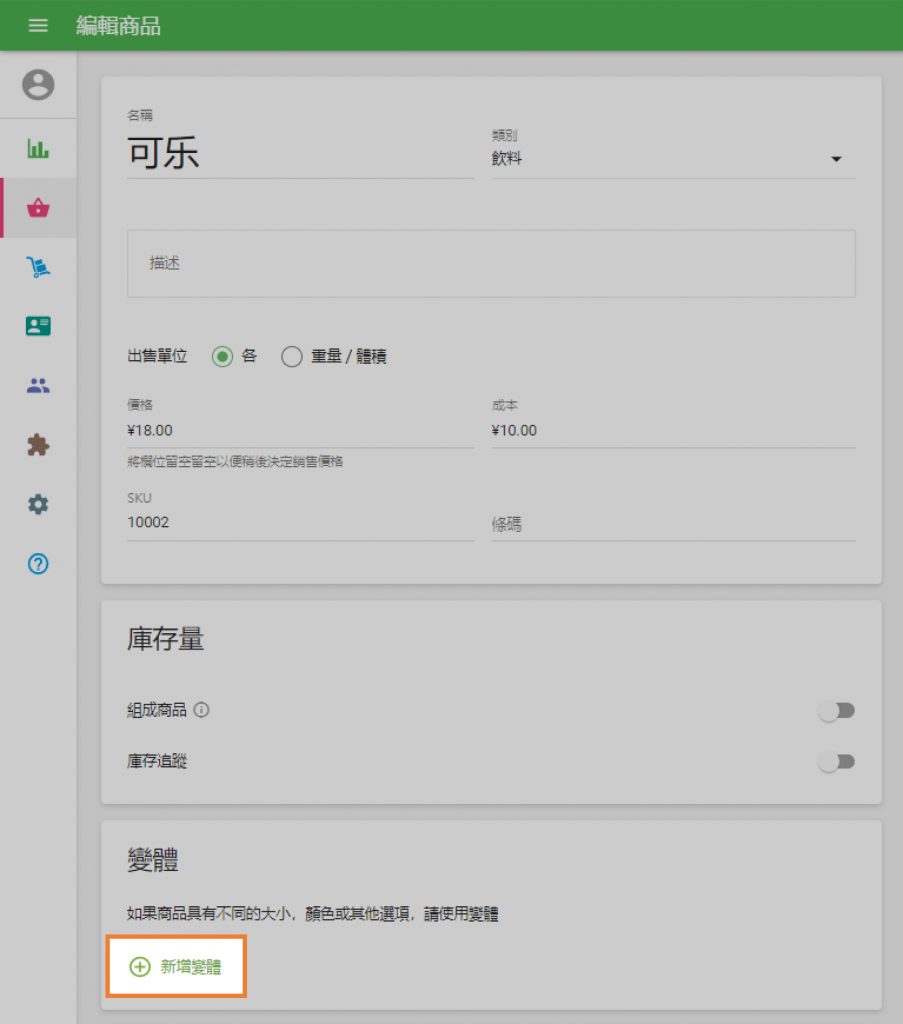The width and height of the screenshot is (903, 1024).
Task: Open settings with the gear icon
Action: point(38,505)
